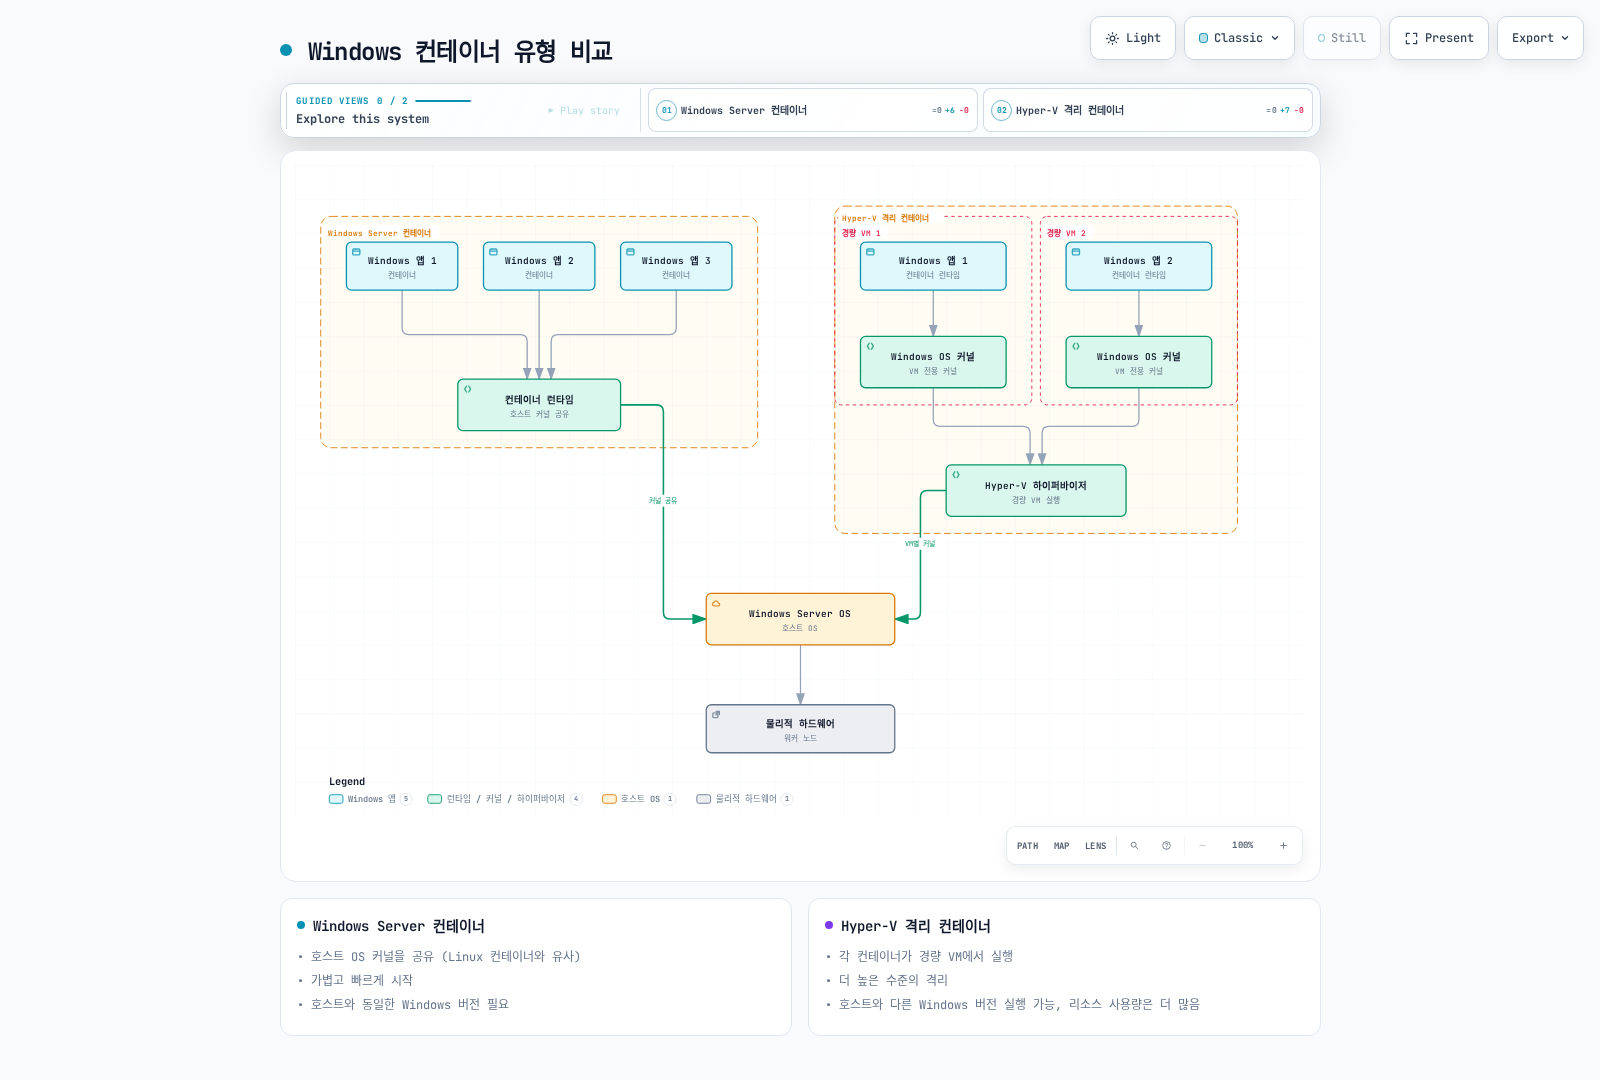
Task: Click the Hyper-V 격리 컨테이너 summary card heading
Action: 916,926
